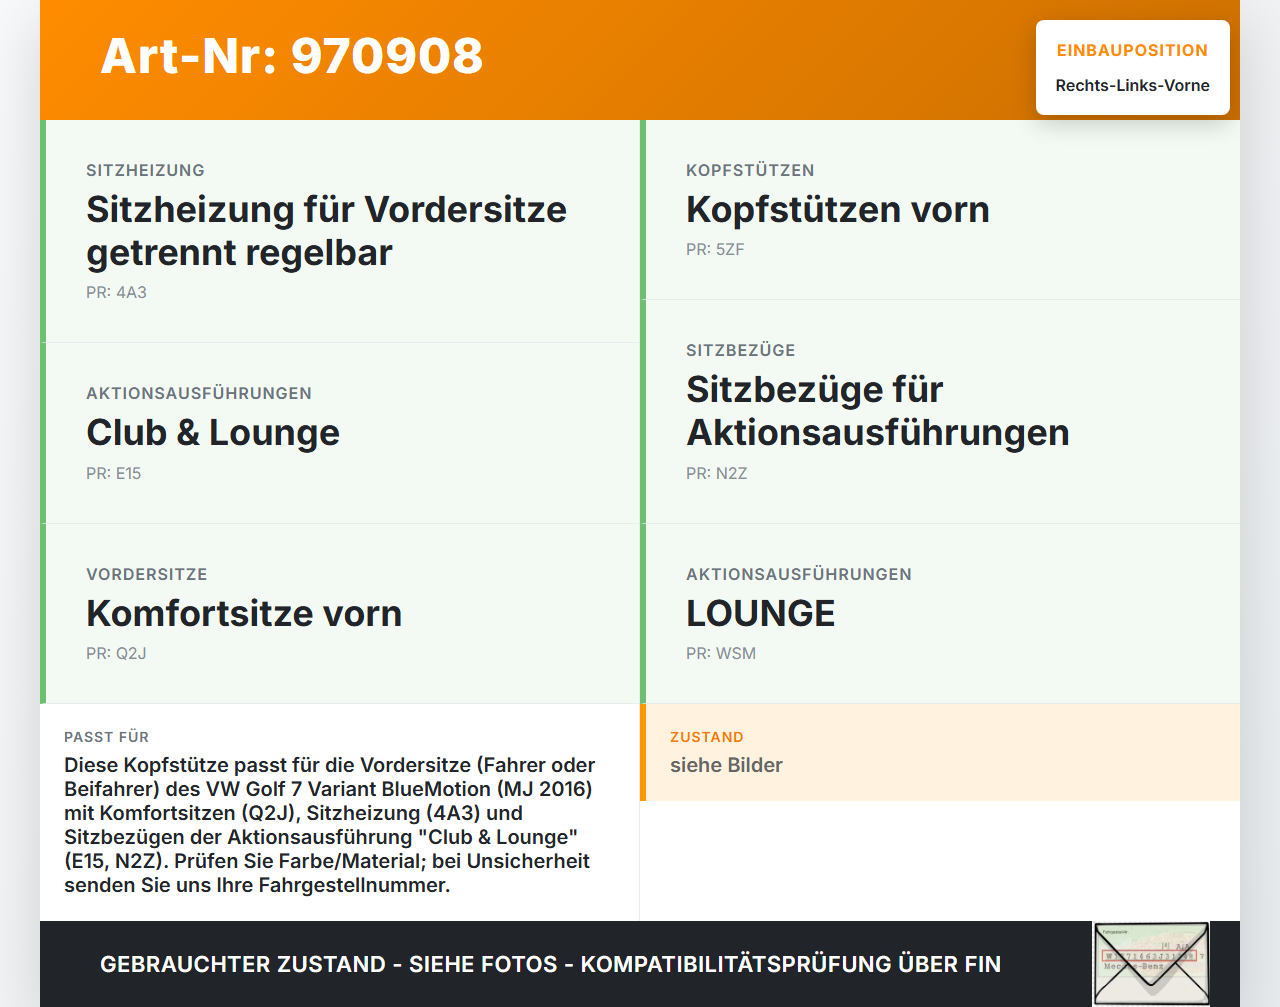Click the PR: E15 code
The image size is (1280, 1007).
point(113,473)
